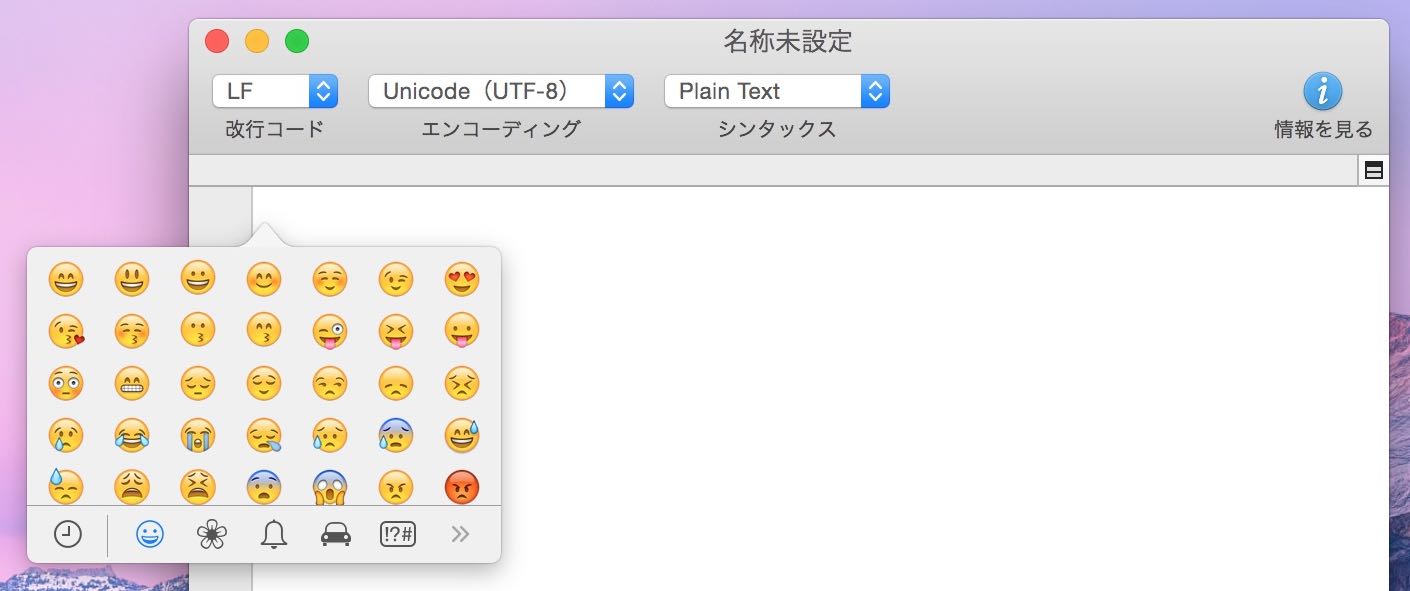Open the Plain Text syntax dropdown
Screen dimensions: 1410x591
tap(777, 91)
